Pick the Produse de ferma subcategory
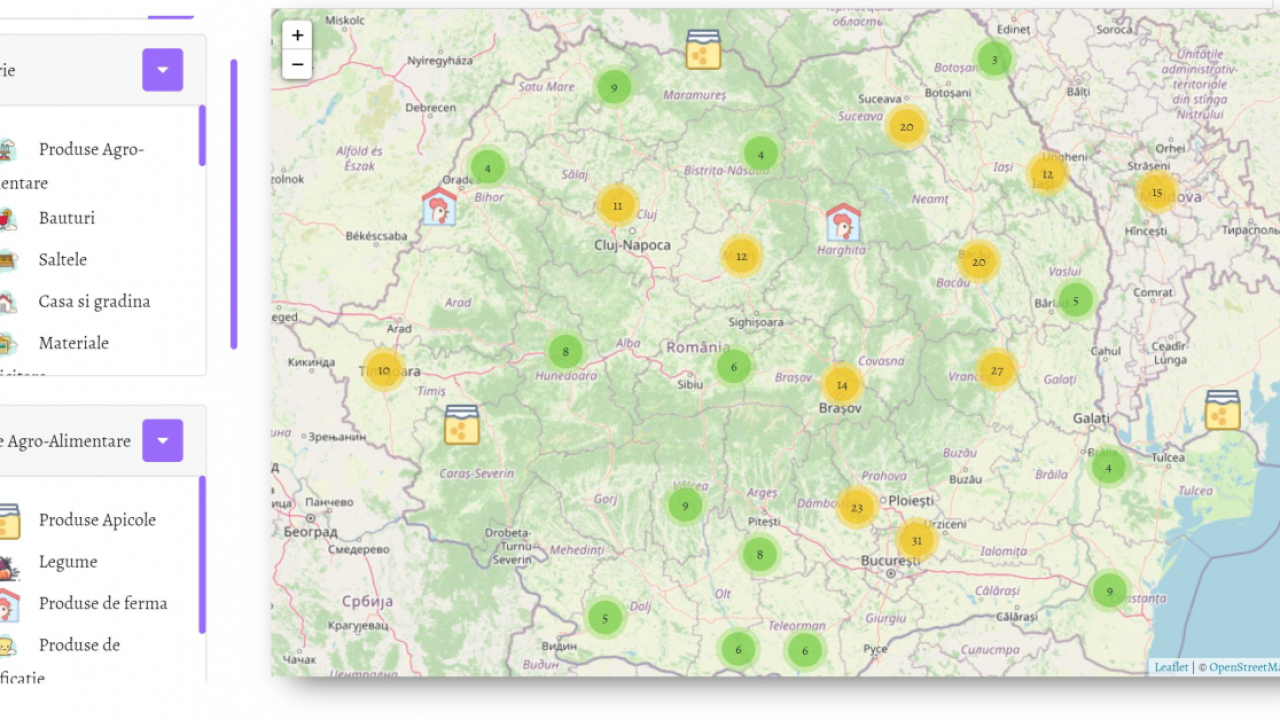Viewport: 1280px width, 720px height. pos(103,603)
